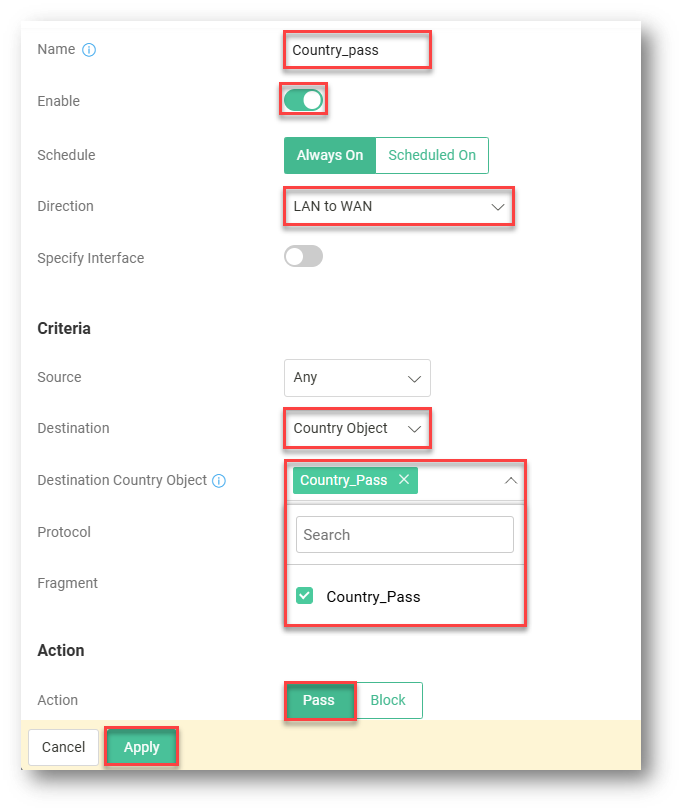This screenshot has height=812, width=683.
Task: Set the action to Block
Action: point(388,700)
